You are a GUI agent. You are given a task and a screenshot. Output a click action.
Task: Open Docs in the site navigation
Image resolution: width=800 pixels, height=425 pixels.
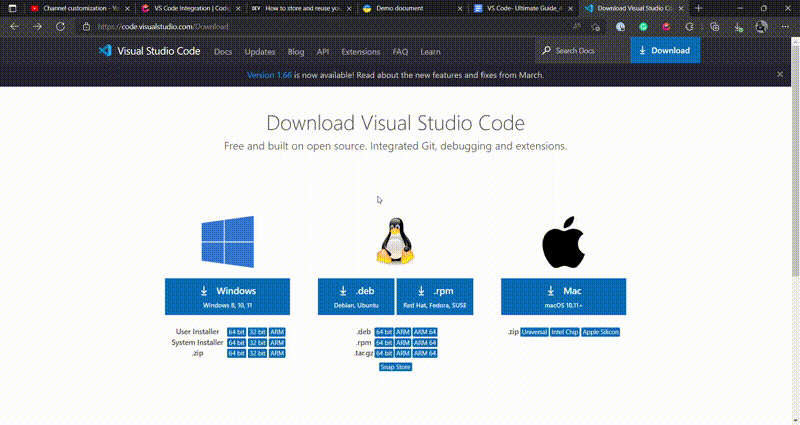pos(223,52)
